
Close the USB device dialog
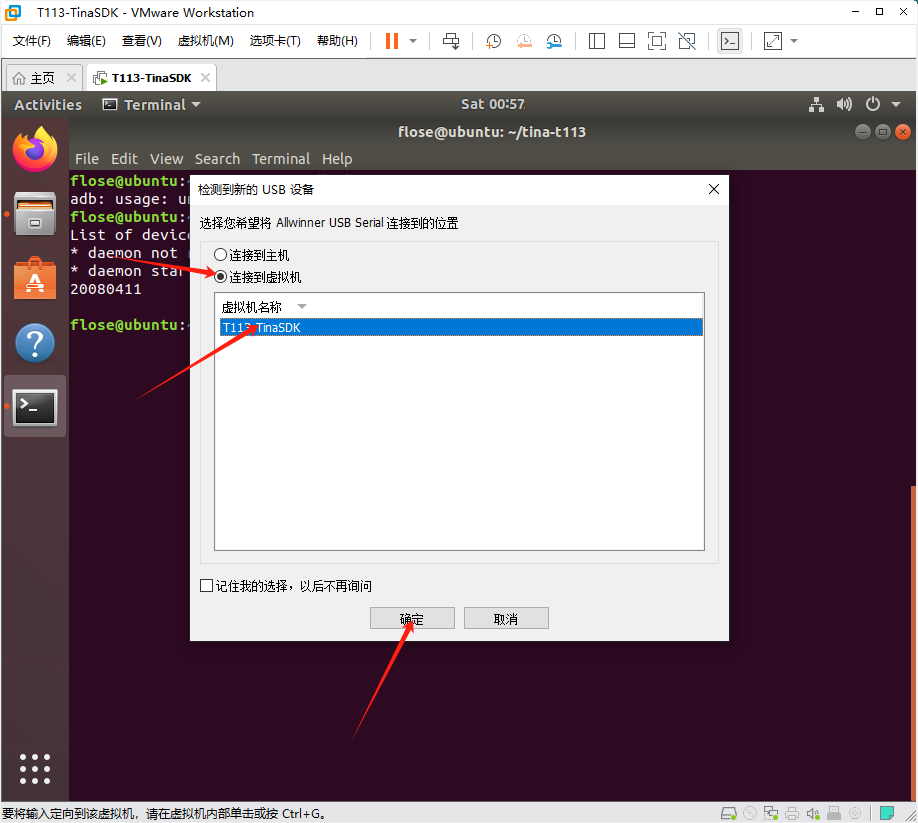tap(714, 189)
